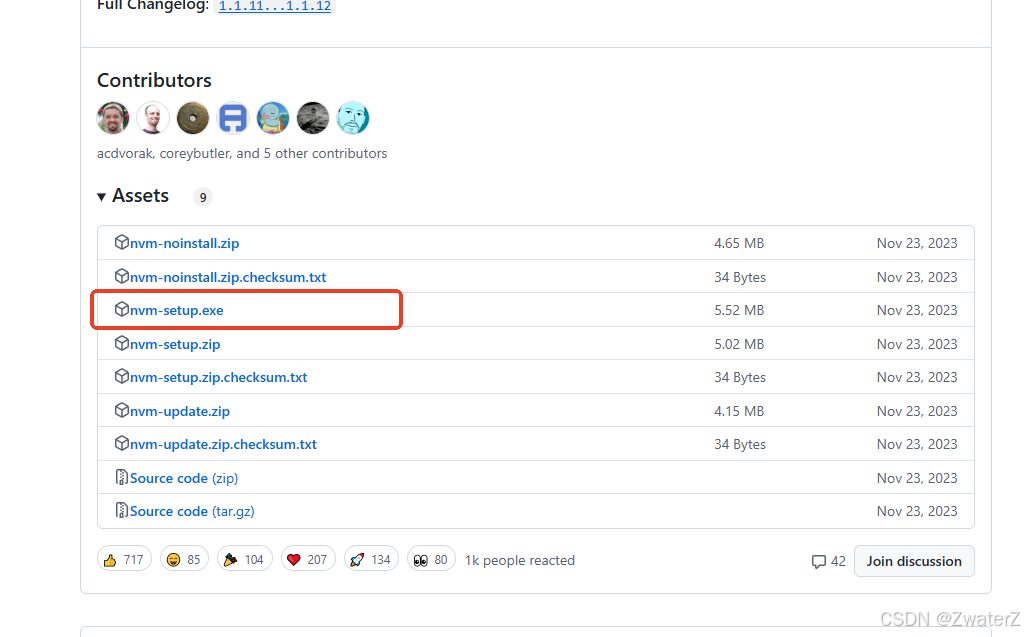Screen dimensions: 1024x637
Task: Toggle rocket reaction with 134
Action: (371, 560)
